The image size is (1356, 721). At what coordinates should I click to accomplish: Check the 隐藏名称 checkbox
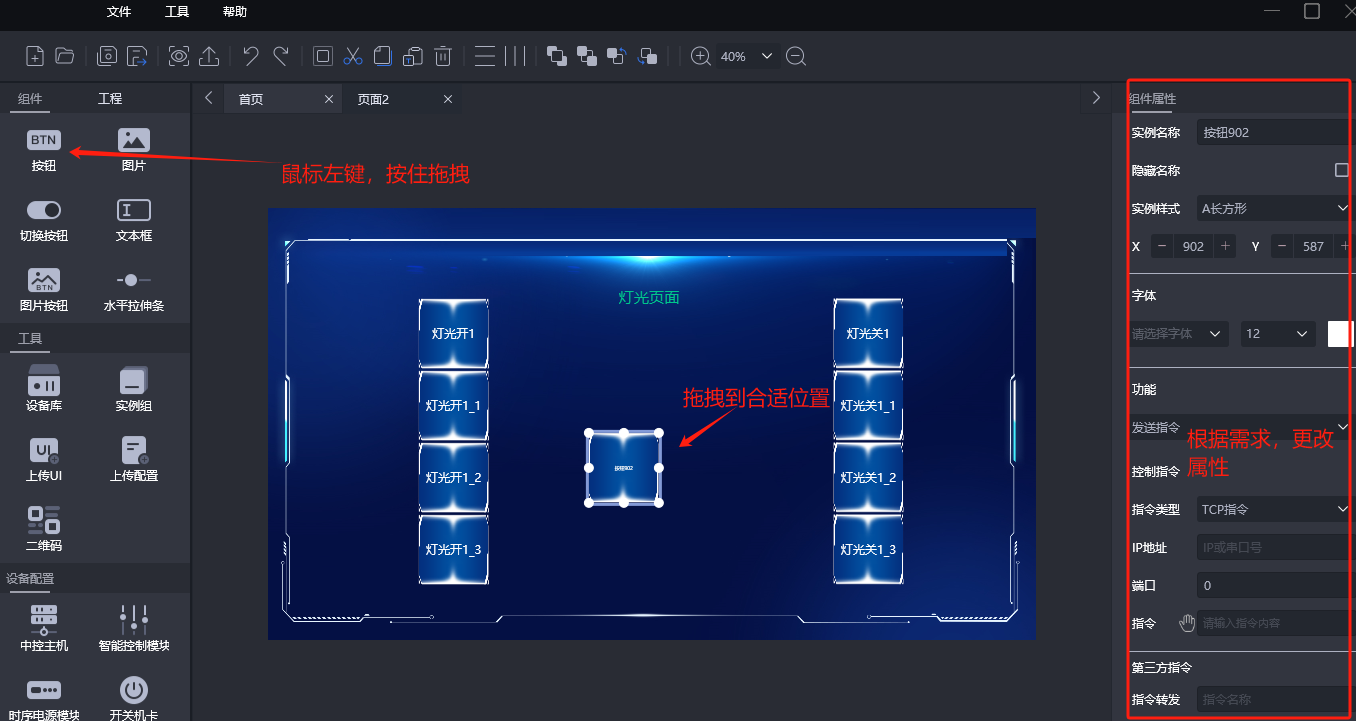coord(1342,170)
